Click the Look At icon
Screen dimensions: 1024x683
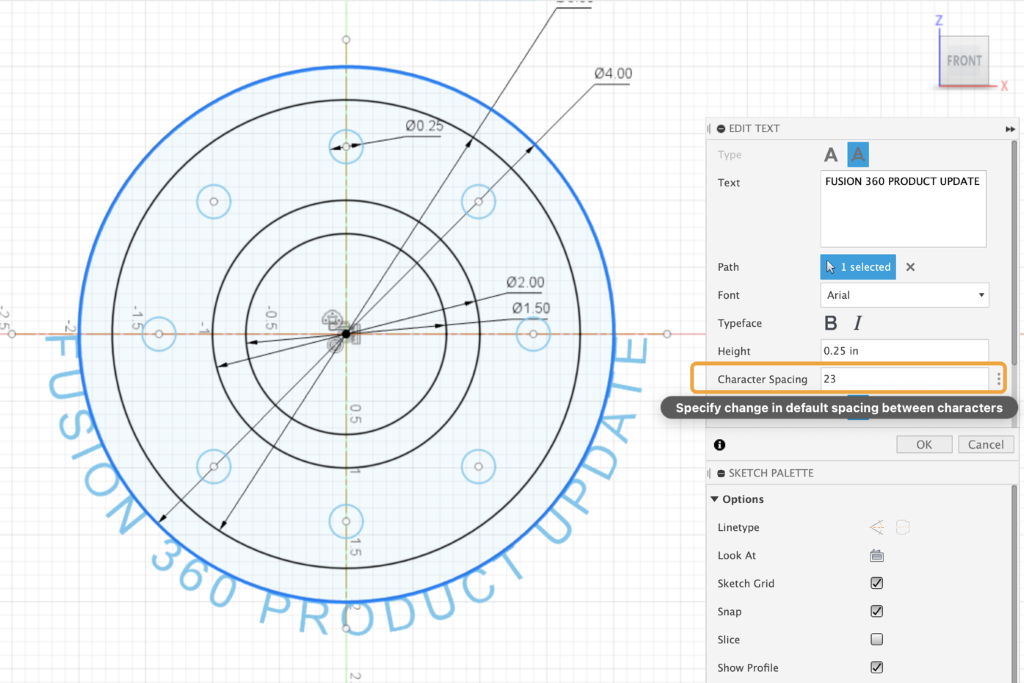(x=877, y=556)
